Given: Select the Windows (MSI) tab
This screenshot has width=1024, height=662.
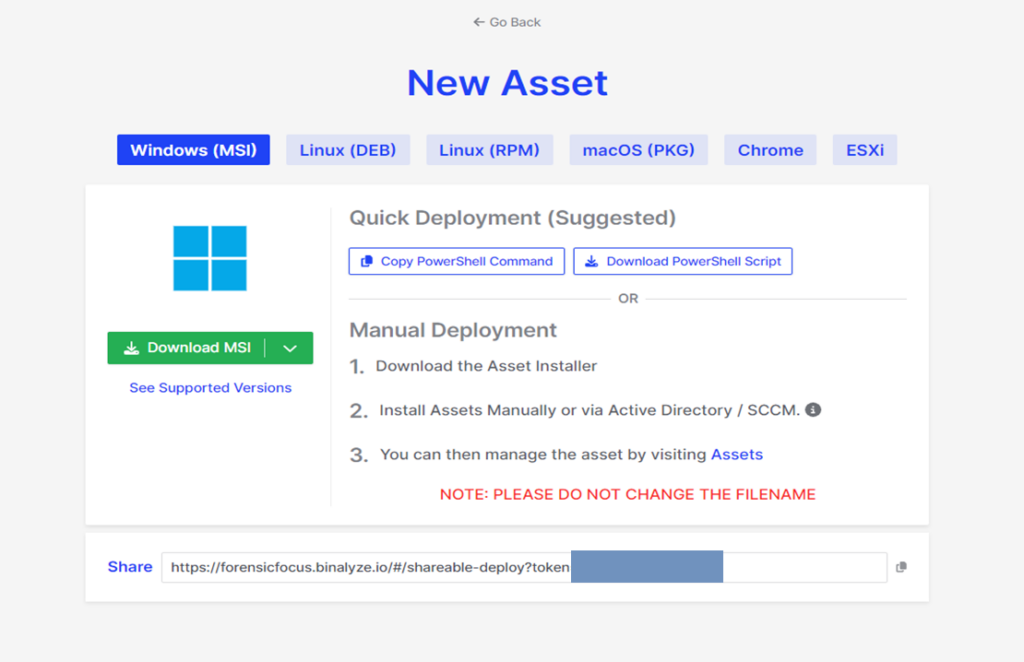Looking at the screenshot, I should point(193,150).
